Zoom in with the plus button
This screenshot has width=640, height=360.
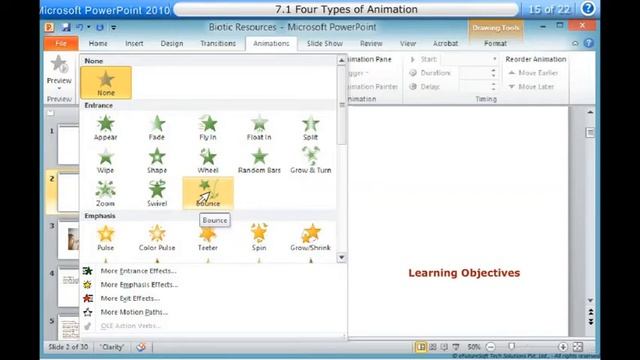563,347
